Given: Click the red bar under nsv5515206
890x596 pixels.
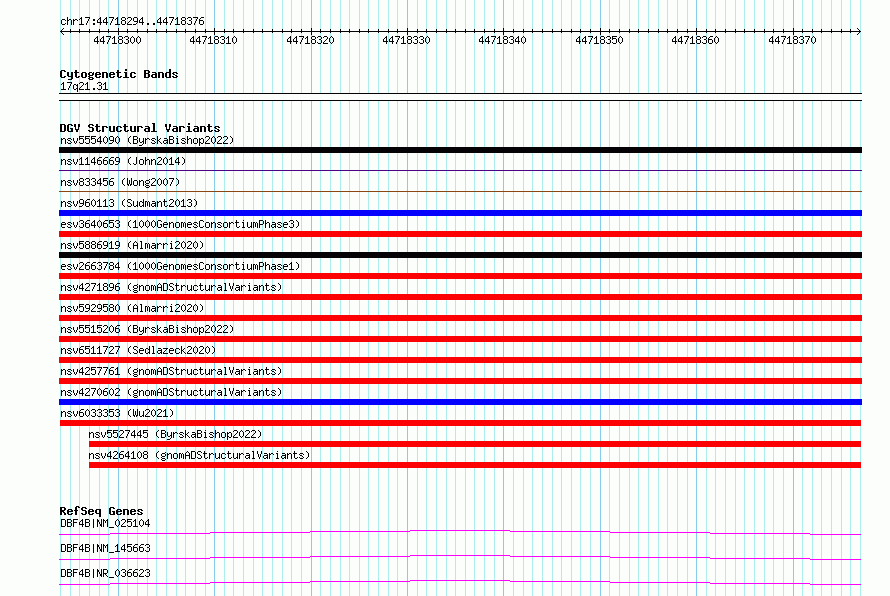Looking at the screenshot, I should point(460,339).
